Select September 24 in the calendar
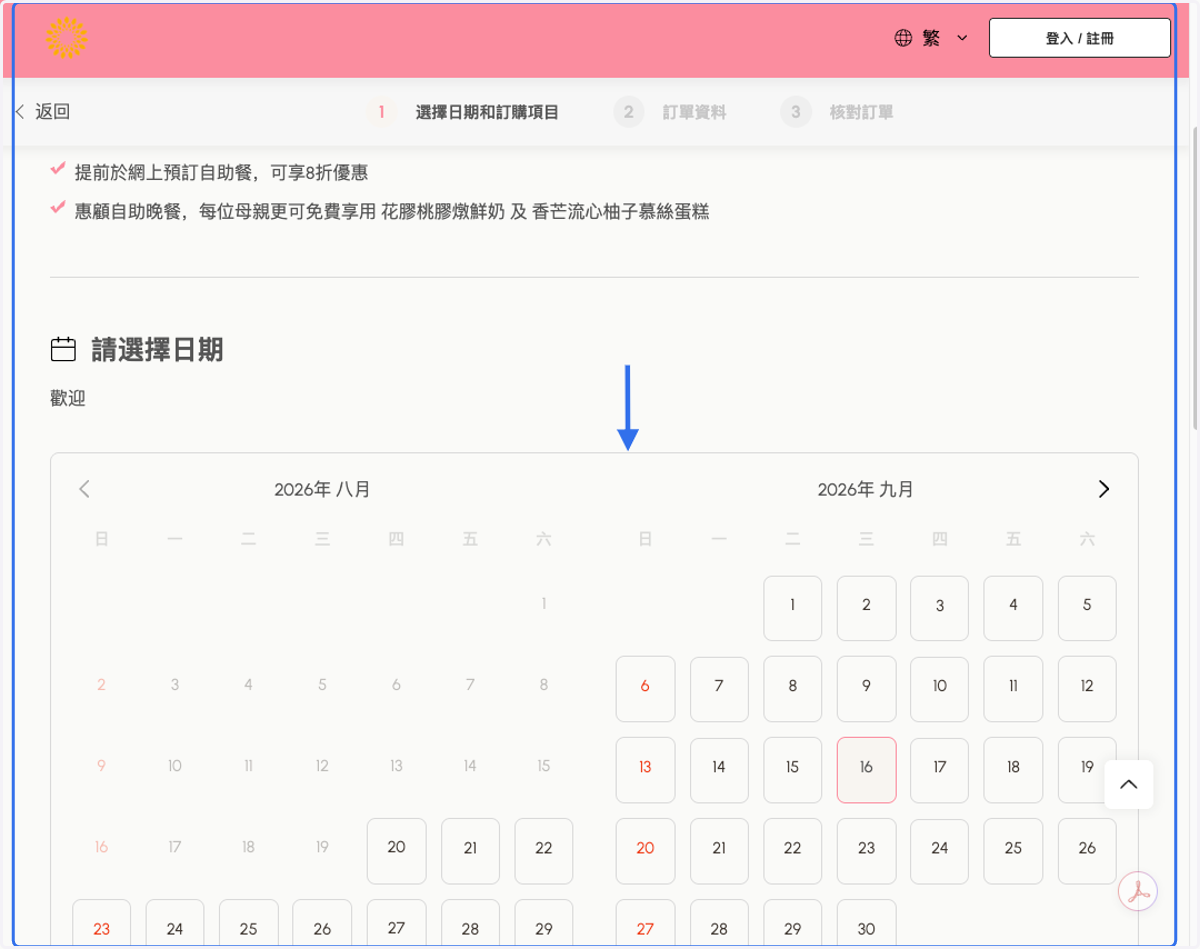 click(940, 851)
